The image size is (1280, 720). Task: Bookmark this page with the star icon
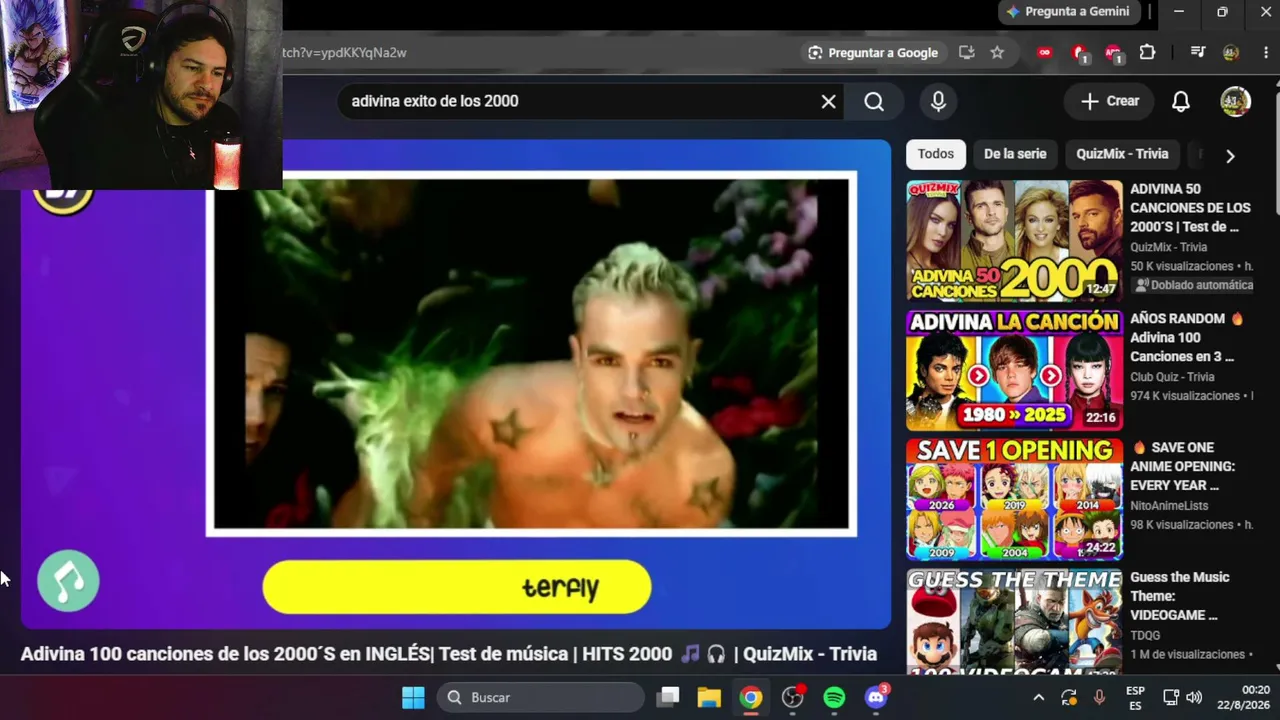click(997, 53)
